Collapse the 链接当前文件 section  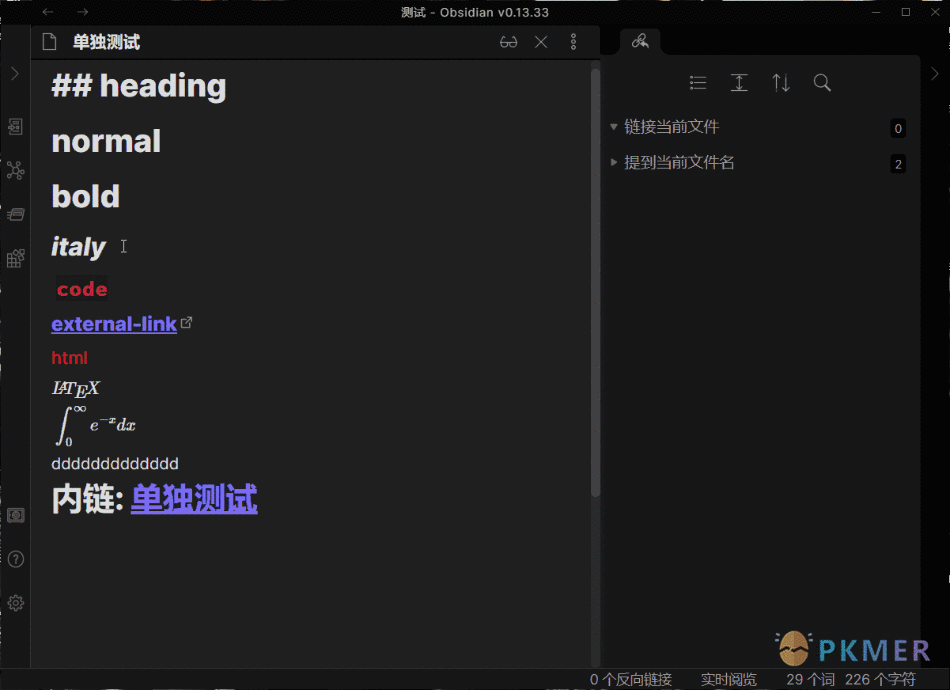point(613,127)
